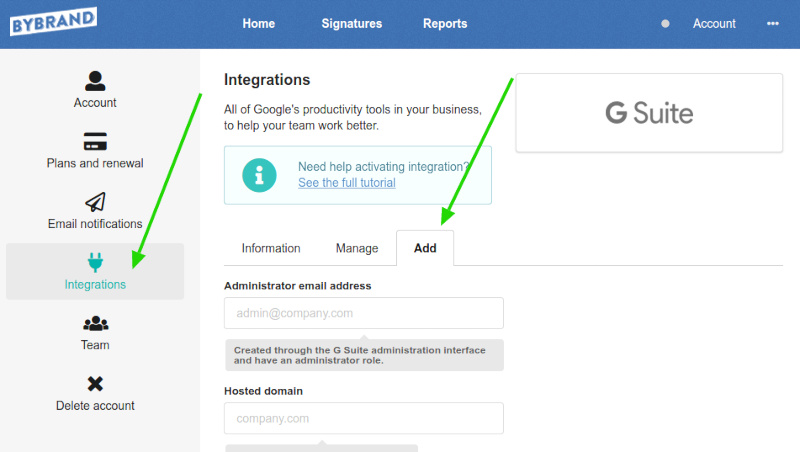Focus the Hosted domain input field

click(x=364, y=418)
